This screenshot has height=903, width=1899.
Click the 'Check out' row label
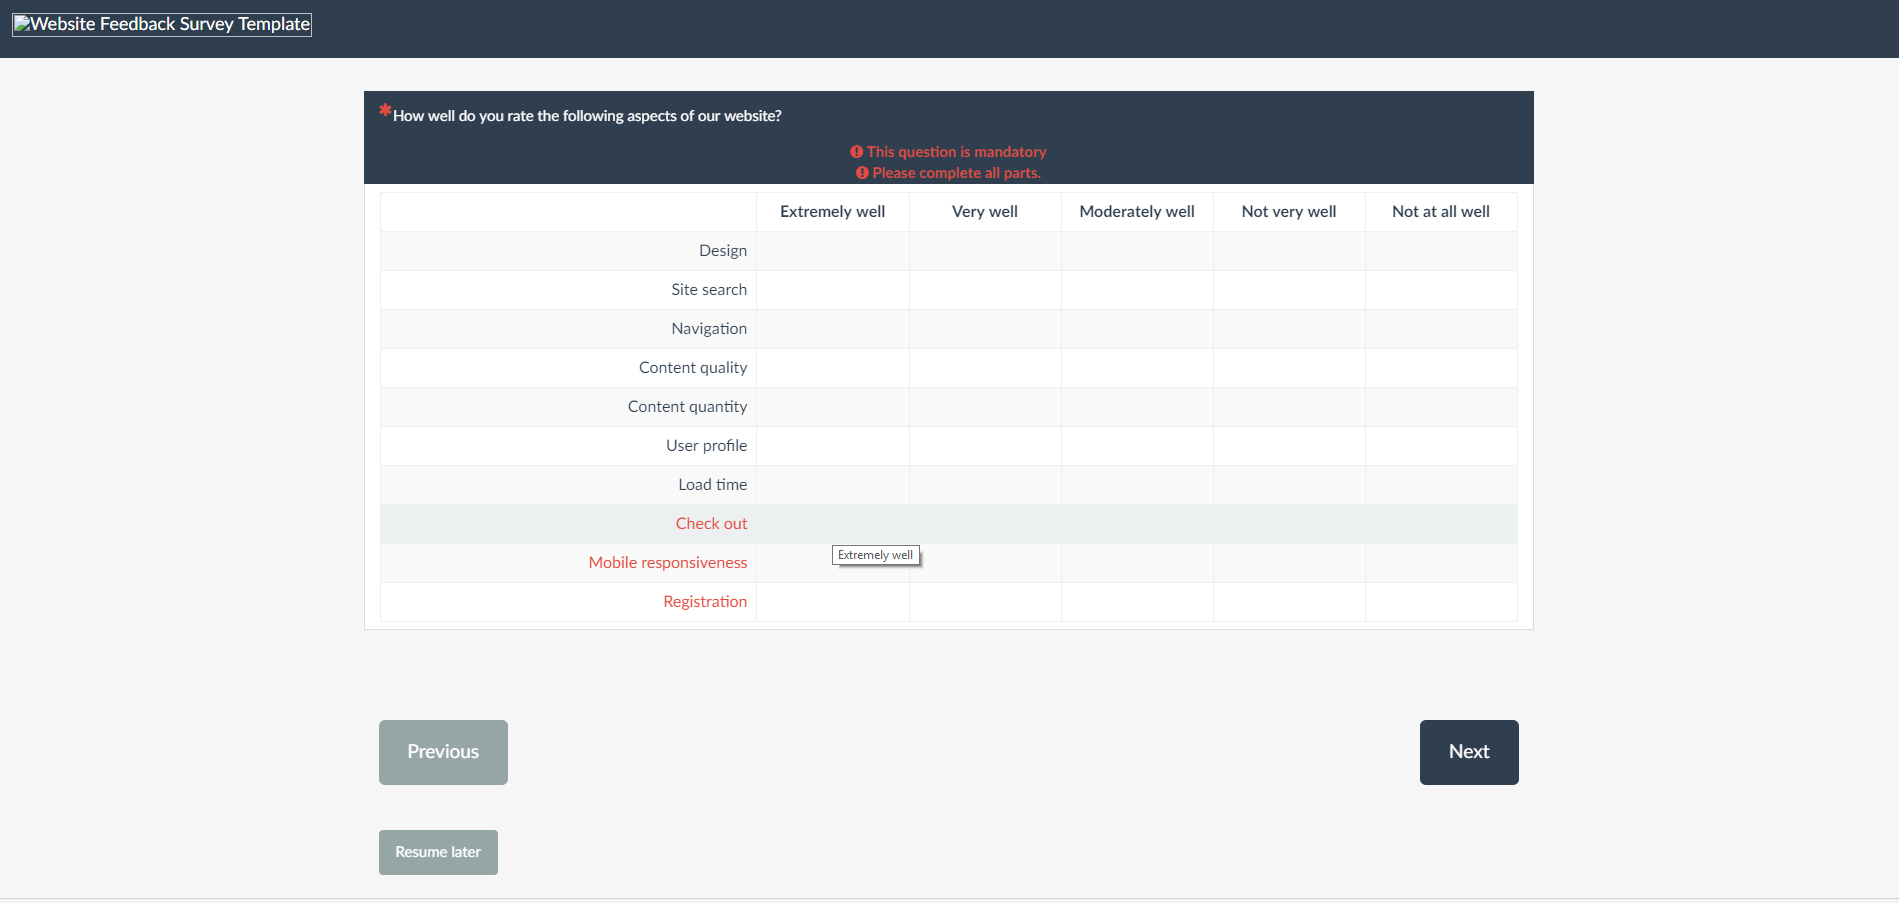point(711,524)
